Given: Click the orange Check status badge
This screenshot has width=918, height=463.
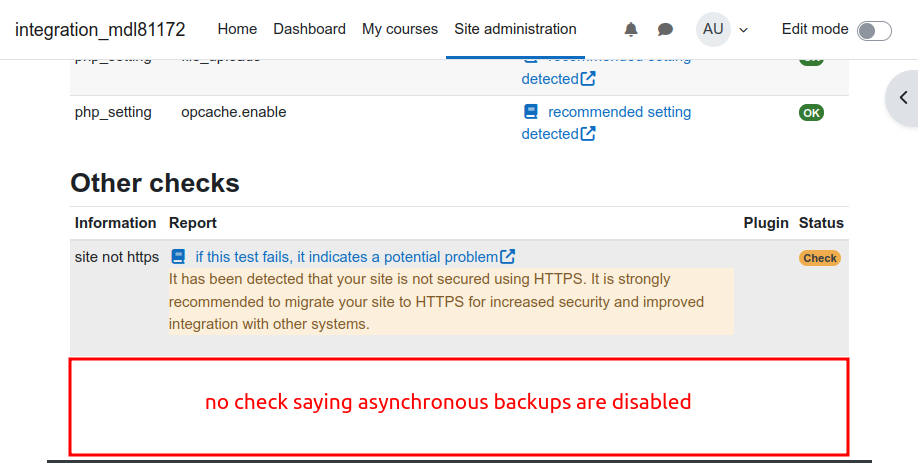Looking at the screenshot, I should pyautogui.click(x=820, y=258).
